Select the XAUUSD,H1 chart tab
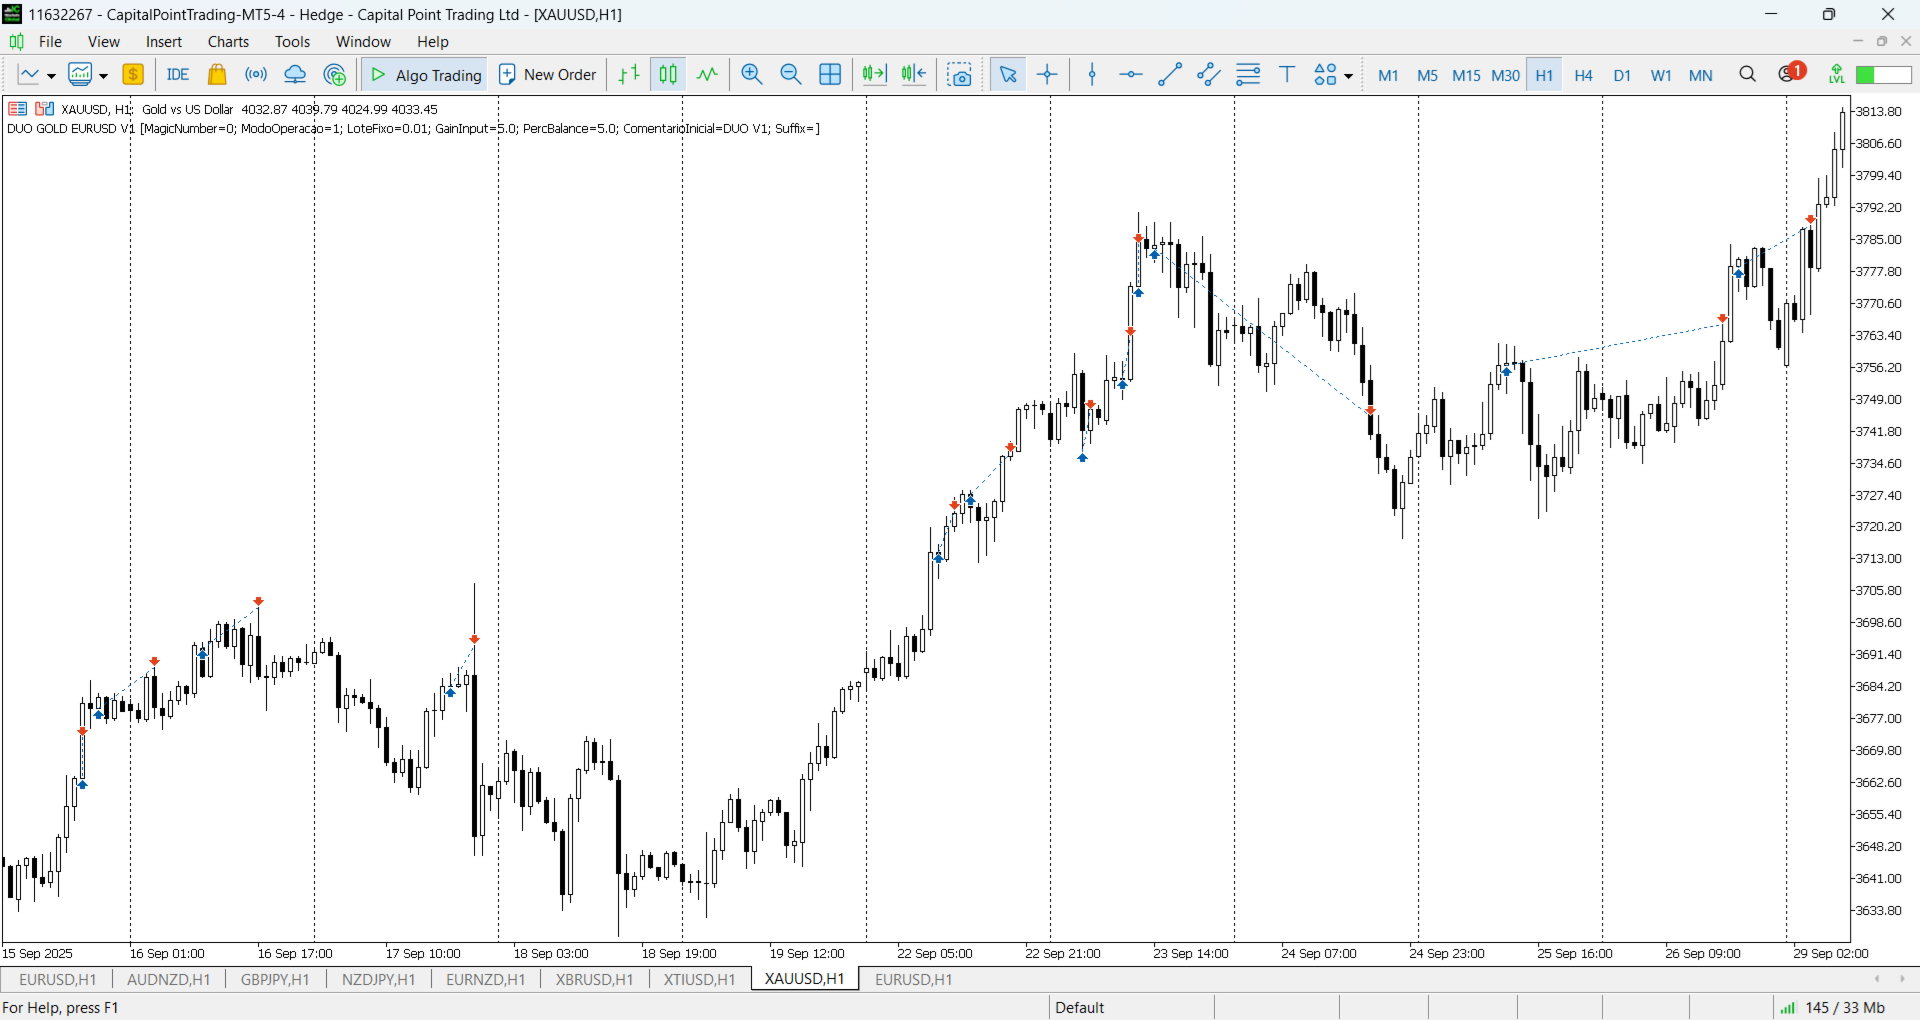The height and width of the screenshot is (1020, 1920). tap(805, 979)
